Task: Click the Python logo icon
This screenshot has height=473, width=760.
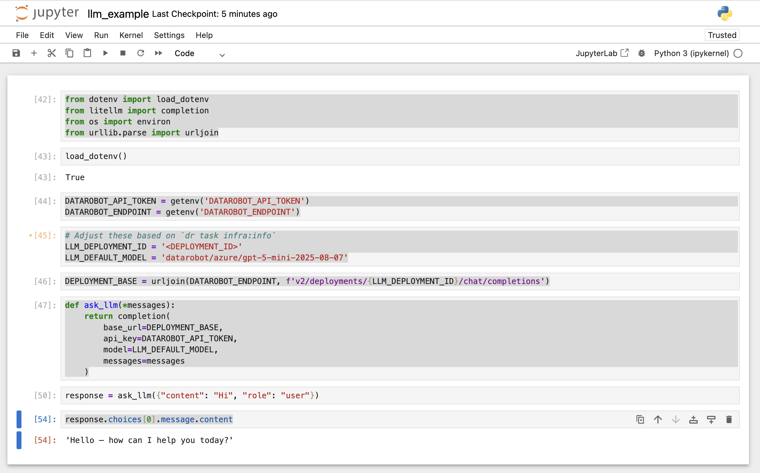Action: [x=725, y=14]
